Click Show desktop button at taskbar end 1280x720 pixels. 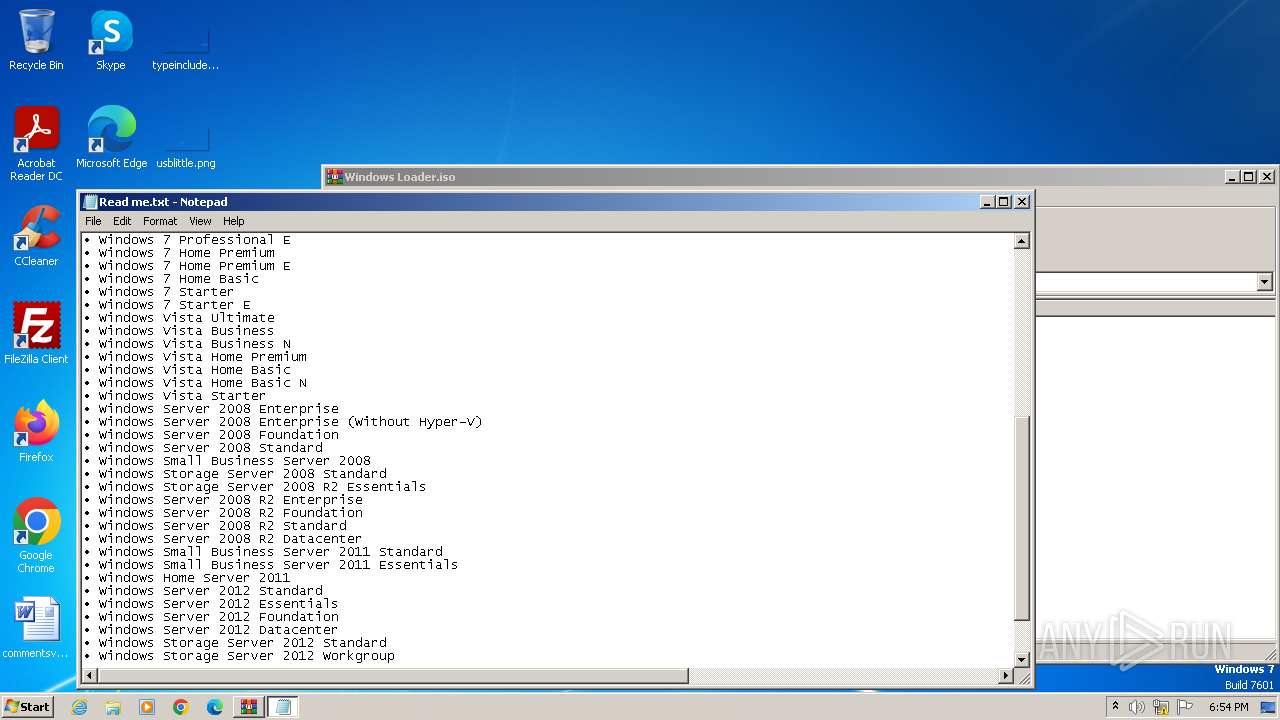tap(1269, 707)
